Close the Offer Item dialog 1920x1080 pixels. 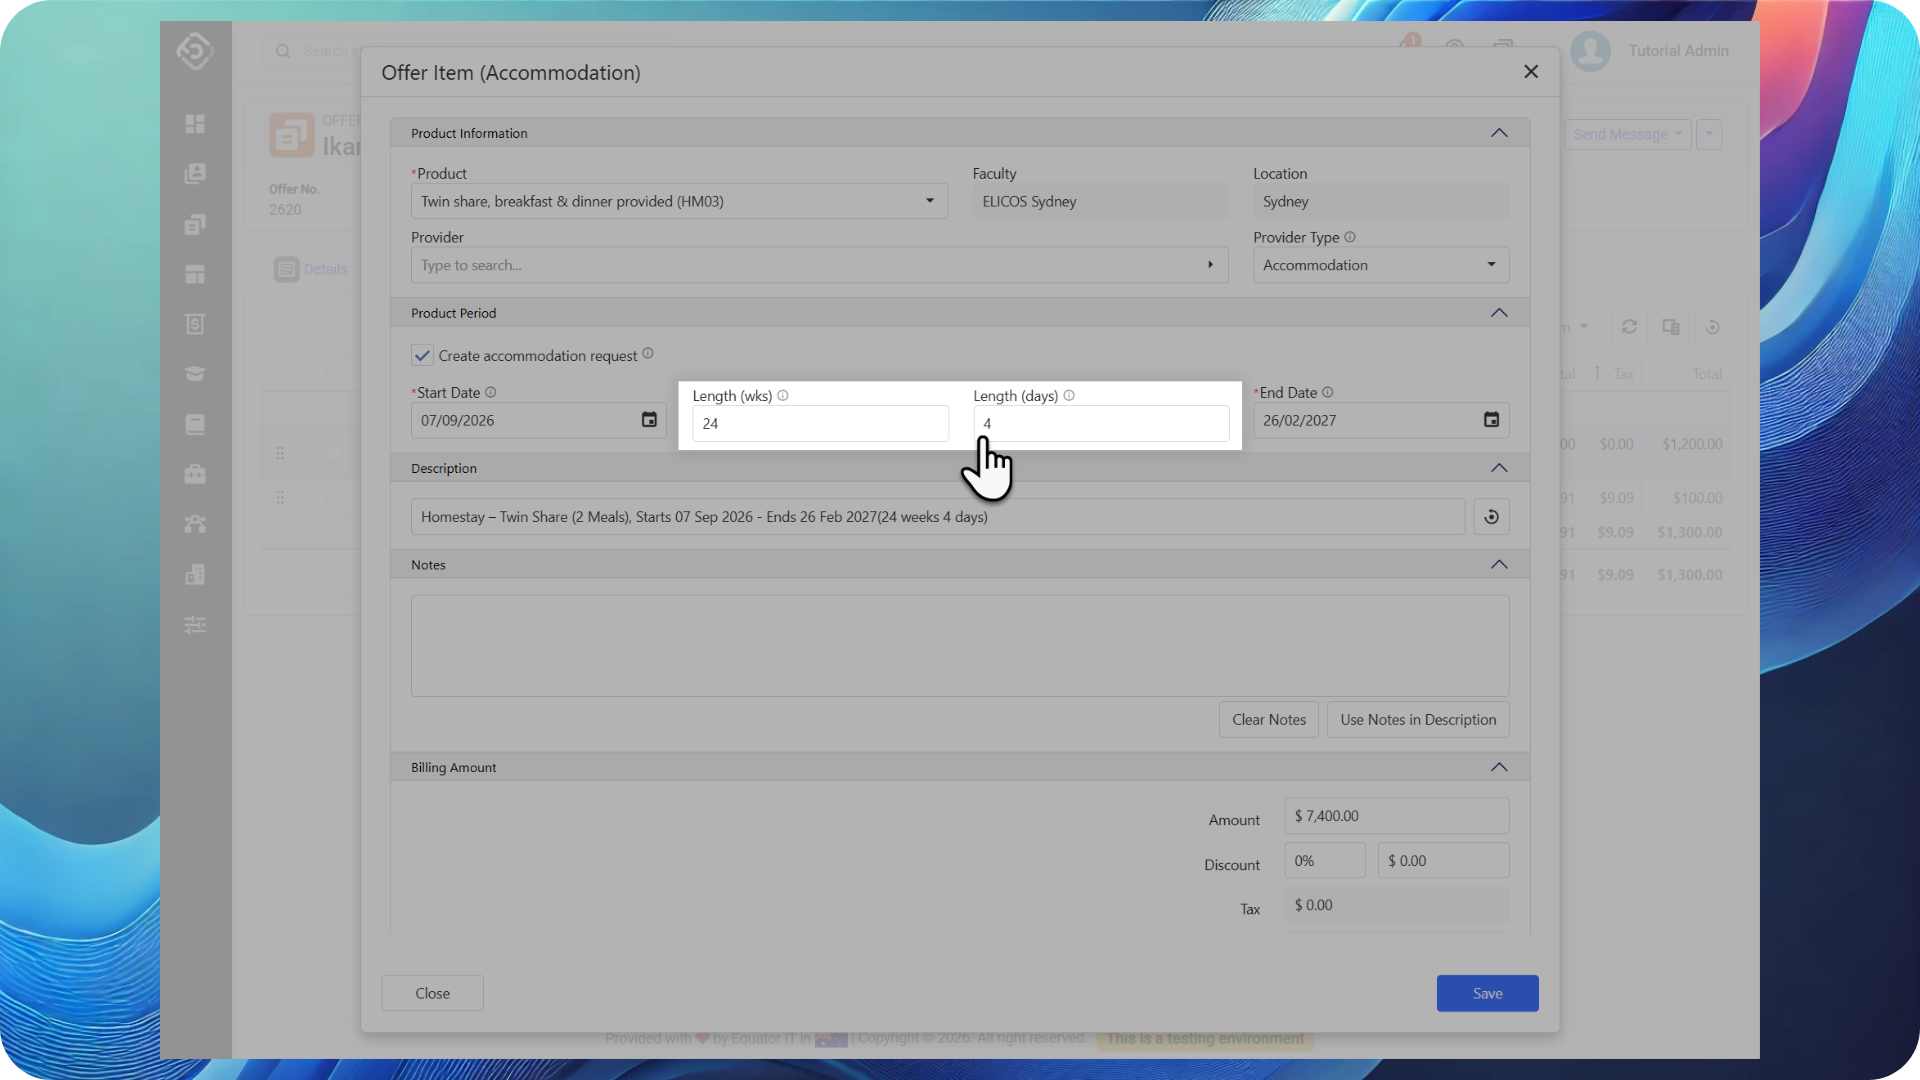pyautogui.click(x=1530, y=72)
